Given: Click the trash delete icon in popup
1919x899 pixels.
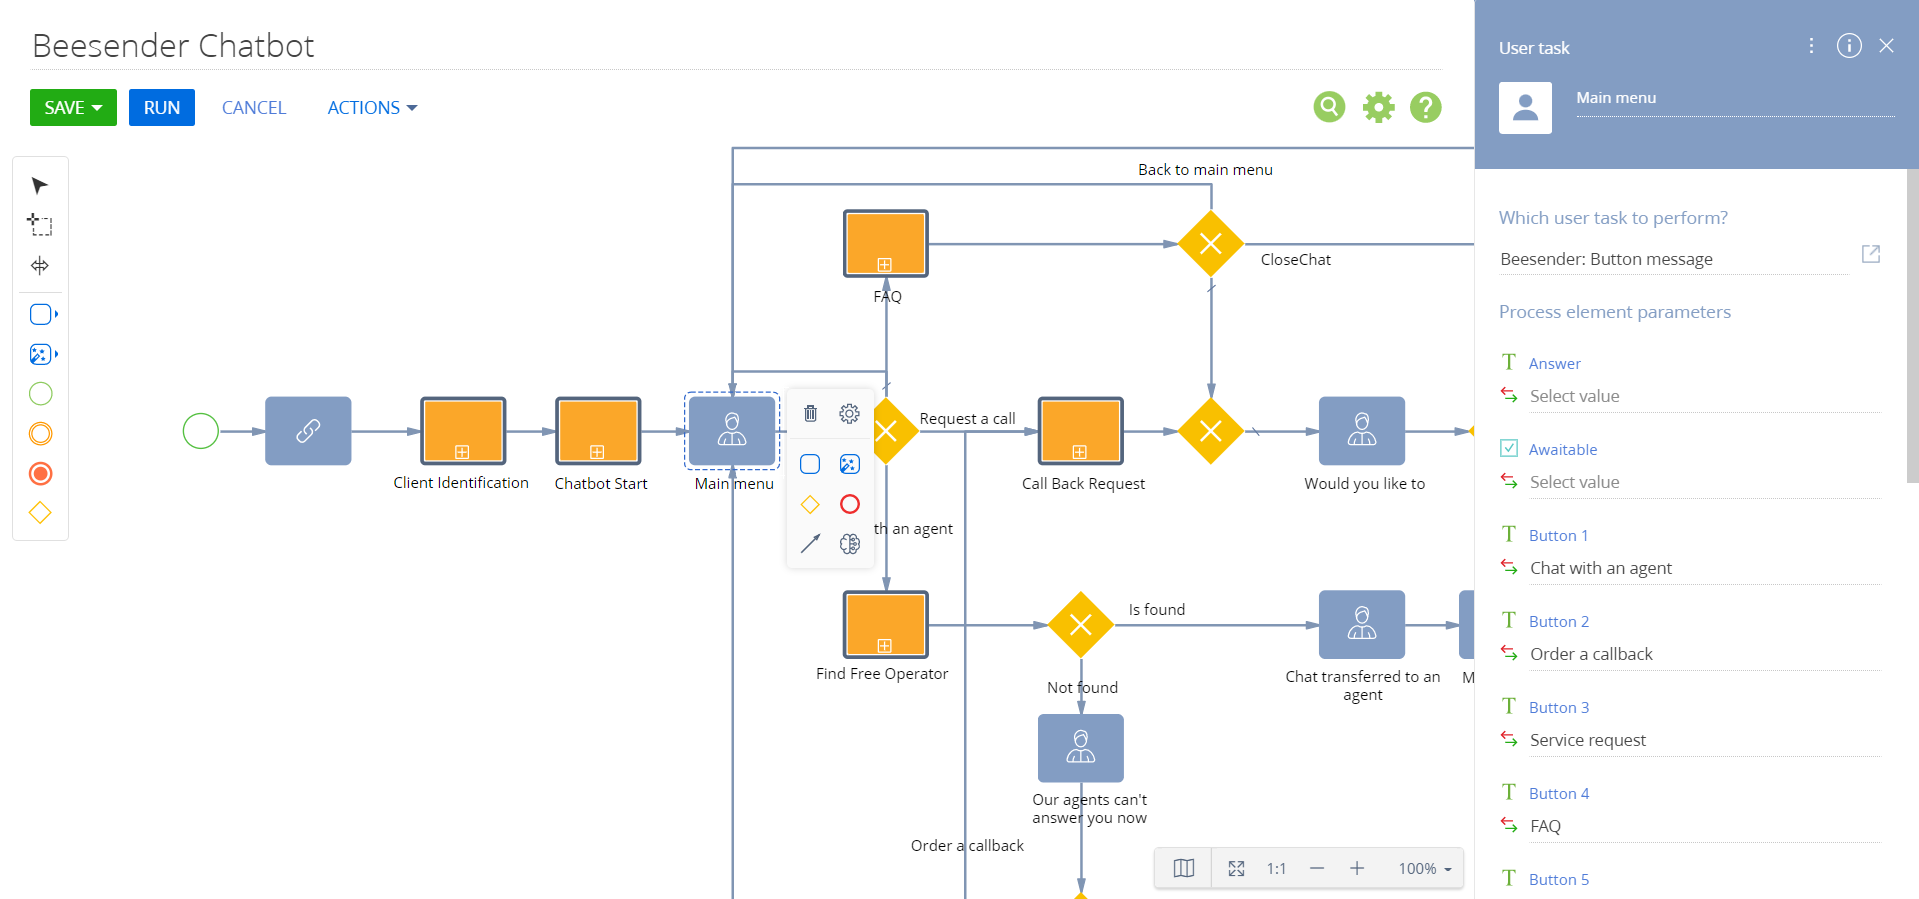Looking at the screenshot, I should [810, 413].
